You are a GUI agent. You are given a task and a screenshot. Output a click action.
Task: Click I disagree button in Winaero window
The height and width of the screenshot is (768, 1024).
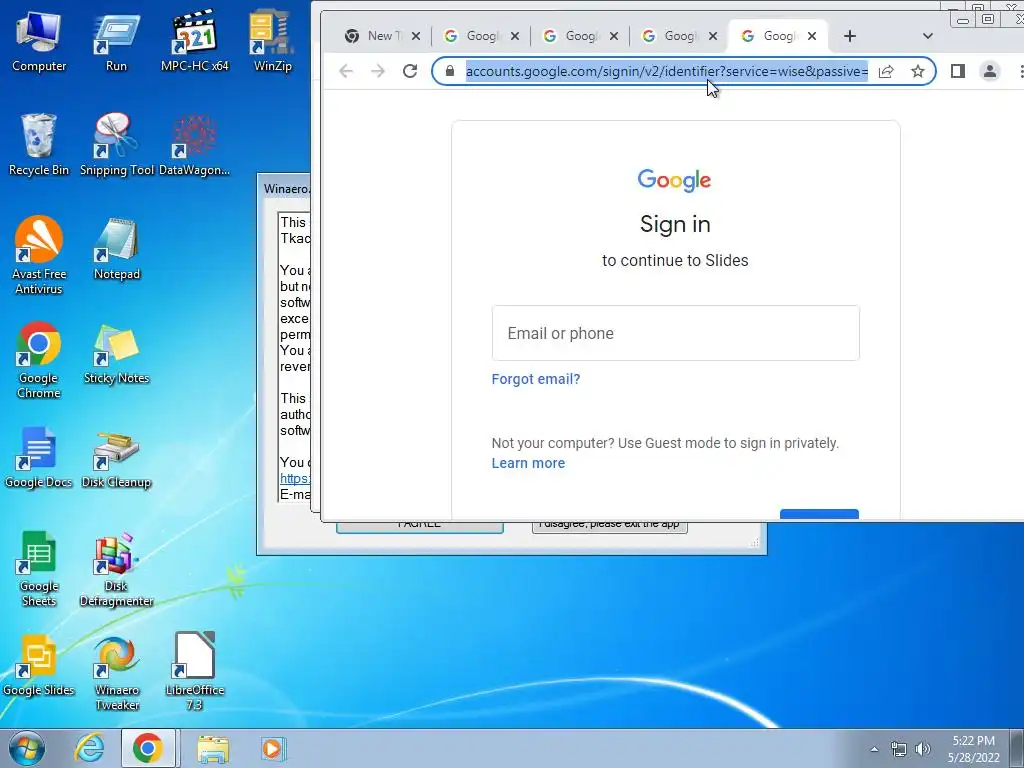[x=609, y=526]
